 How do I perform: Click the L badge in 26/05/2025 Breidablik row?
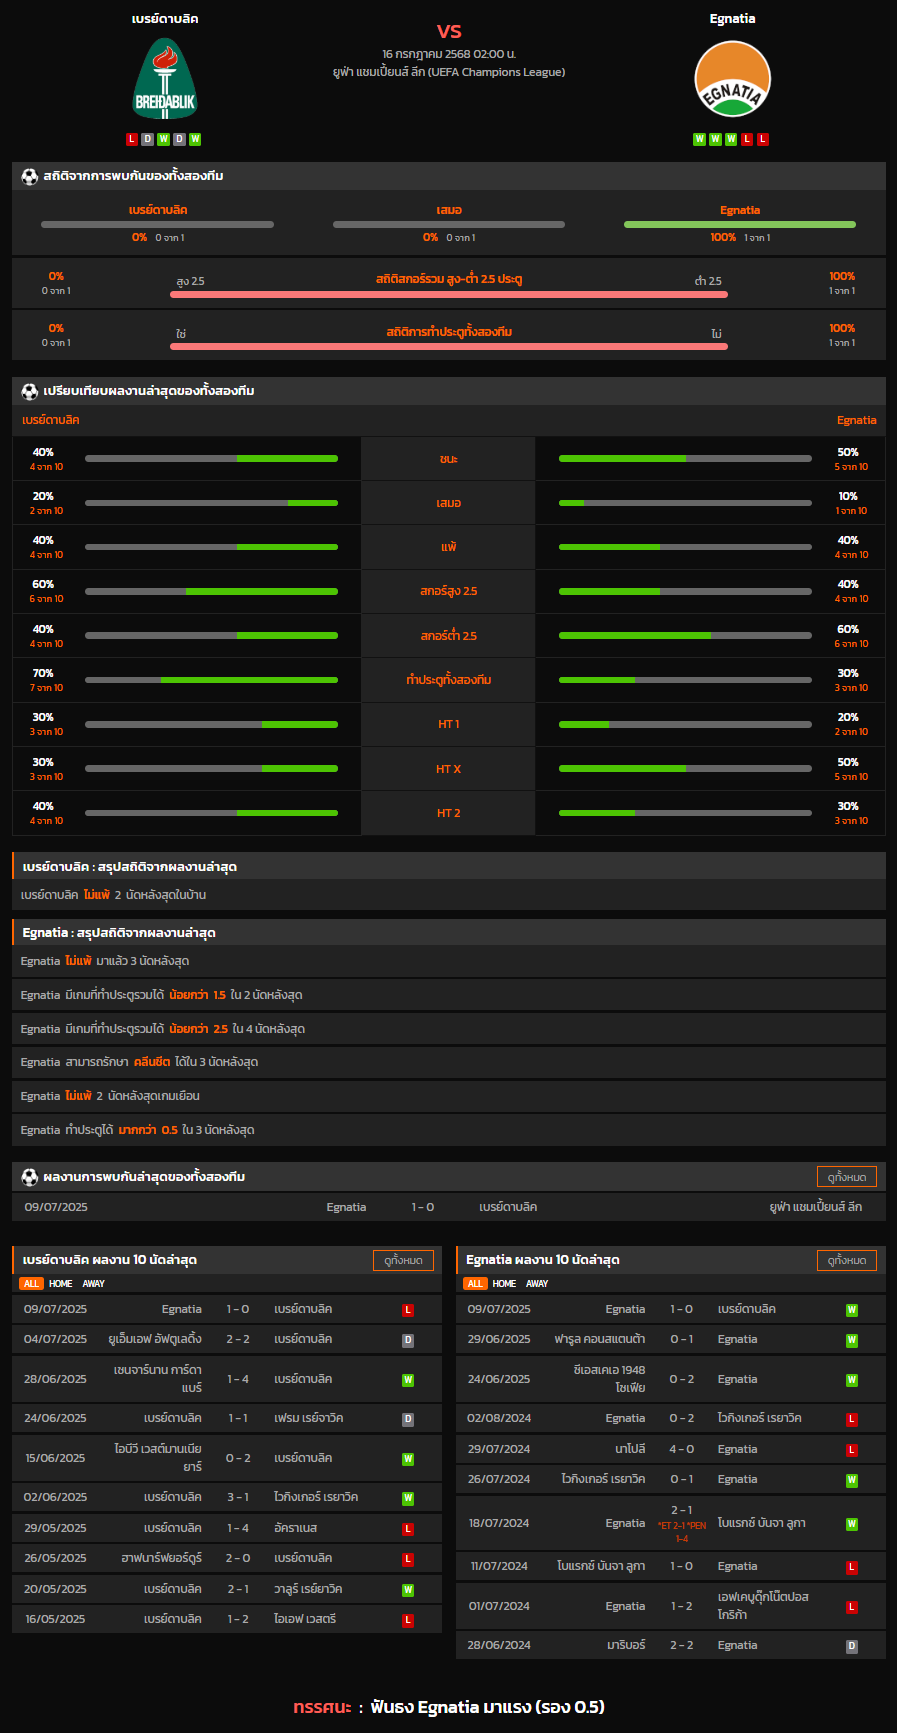[x=408, y=1559]
